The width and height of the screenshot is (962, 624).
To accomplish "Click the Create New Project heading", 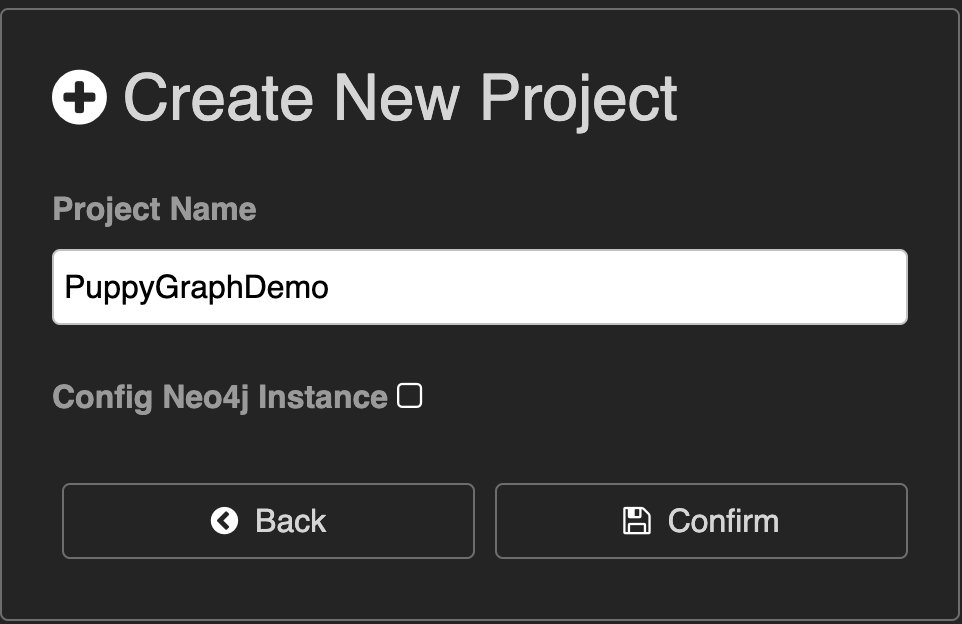I will click(x=400, y=98).
